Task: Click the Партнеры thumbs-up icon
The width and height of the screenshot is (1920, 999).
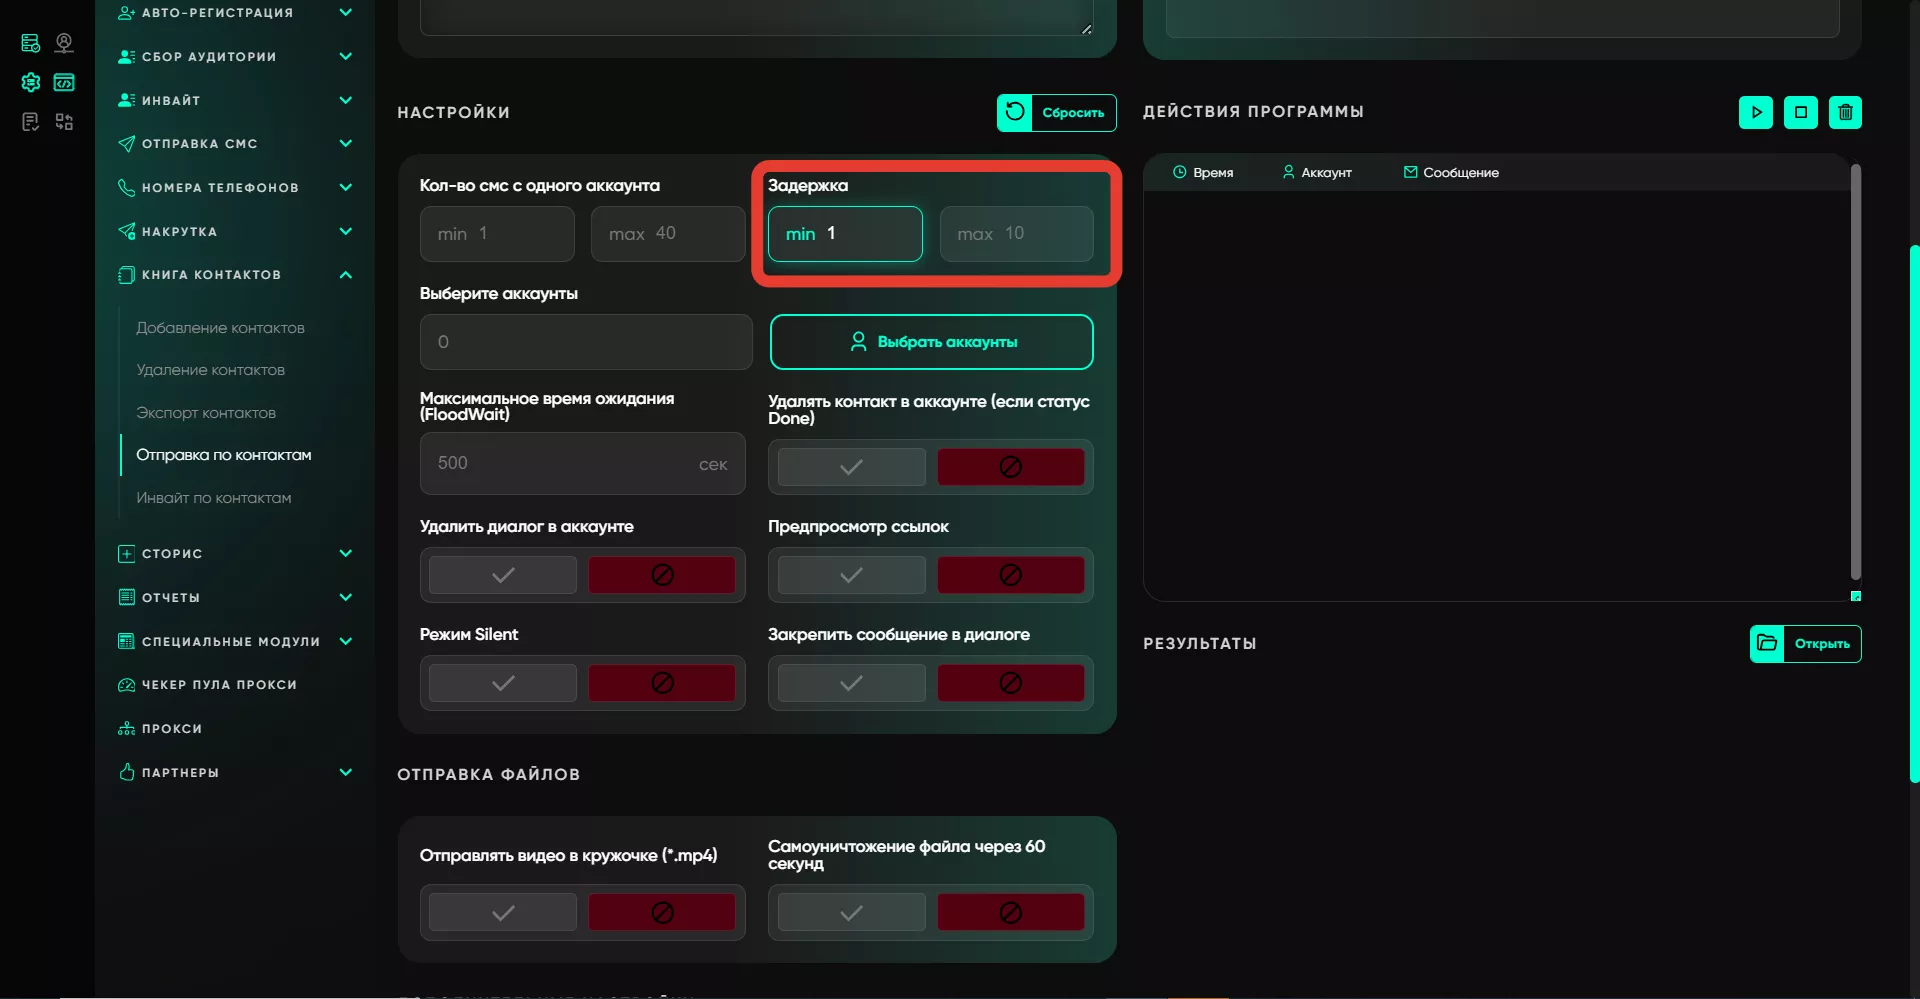Action: point(126,772)
